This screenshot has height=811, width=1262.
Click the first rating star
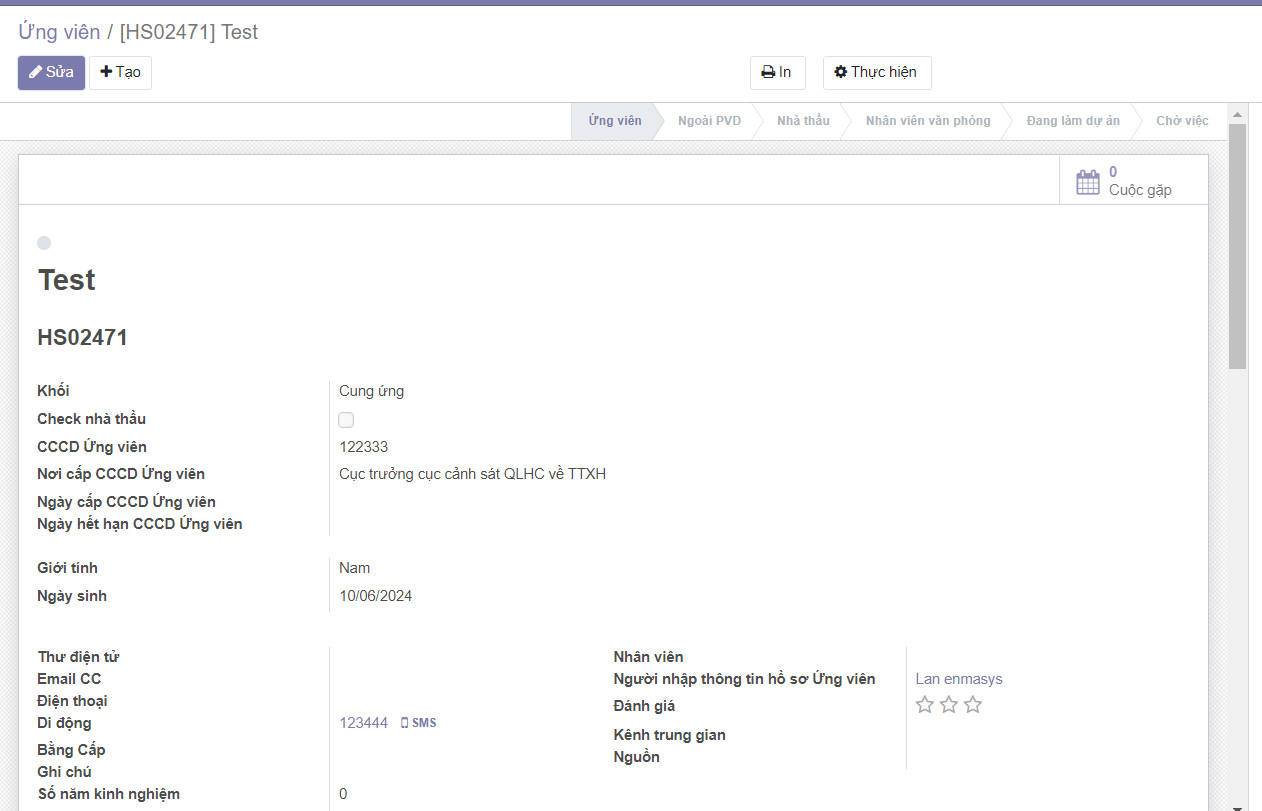(925, 705)
